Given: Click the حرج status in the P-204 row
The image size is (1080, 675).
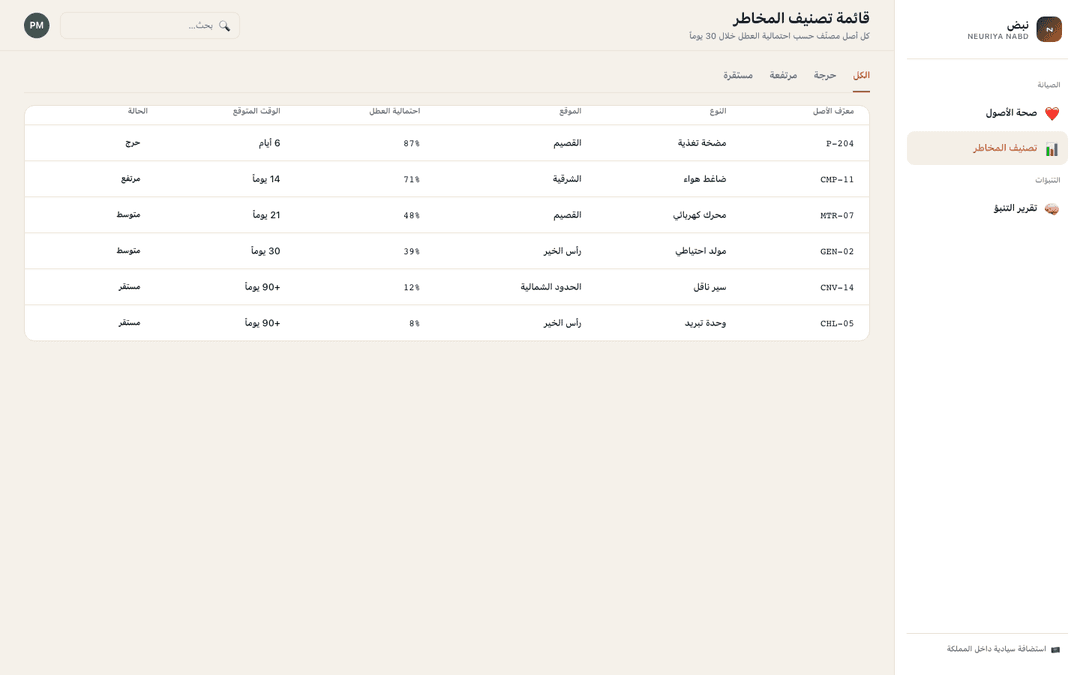Looking at the screenshot, I should (x=133, y=143).
